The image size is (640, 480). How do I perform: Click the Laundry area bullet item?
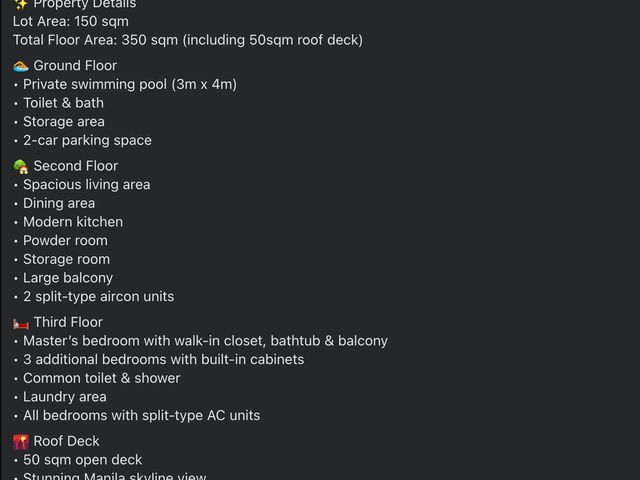64,397
